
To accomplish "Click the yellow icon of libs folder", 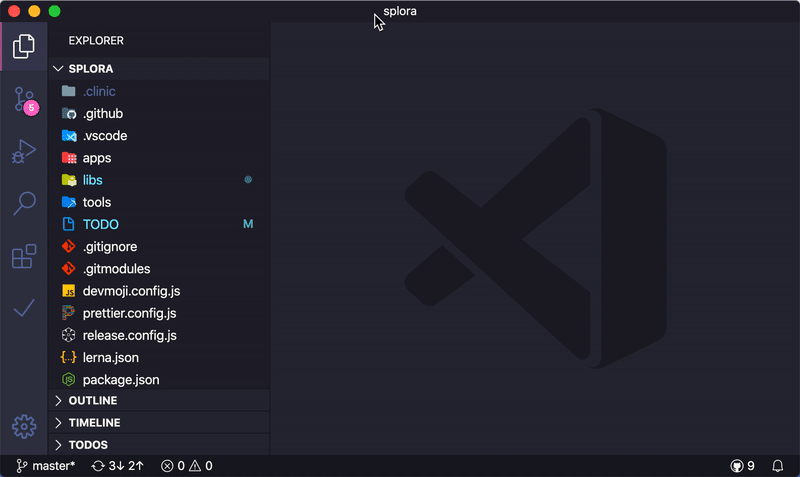I will (69, 180).
